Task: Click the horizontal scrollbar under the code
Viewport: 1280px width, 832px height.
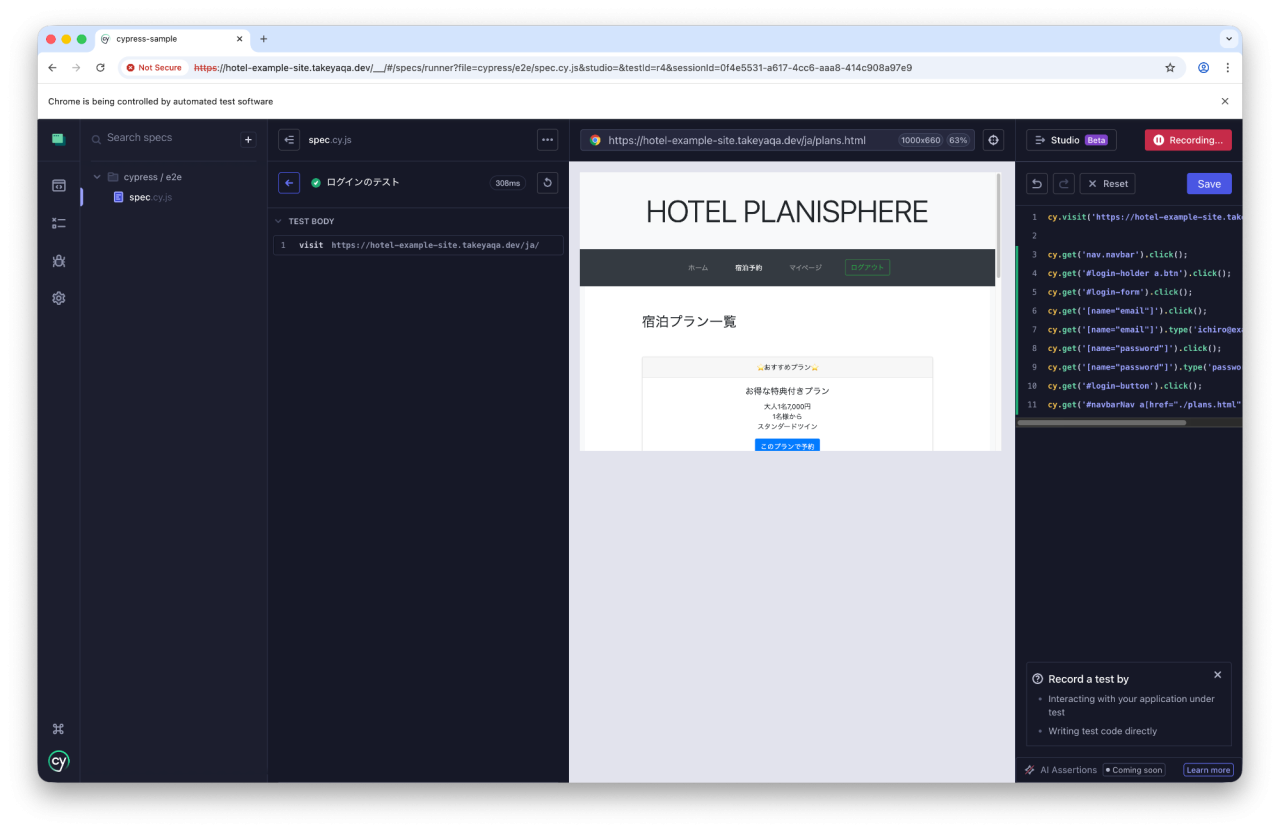Action: pos(1101,423)
